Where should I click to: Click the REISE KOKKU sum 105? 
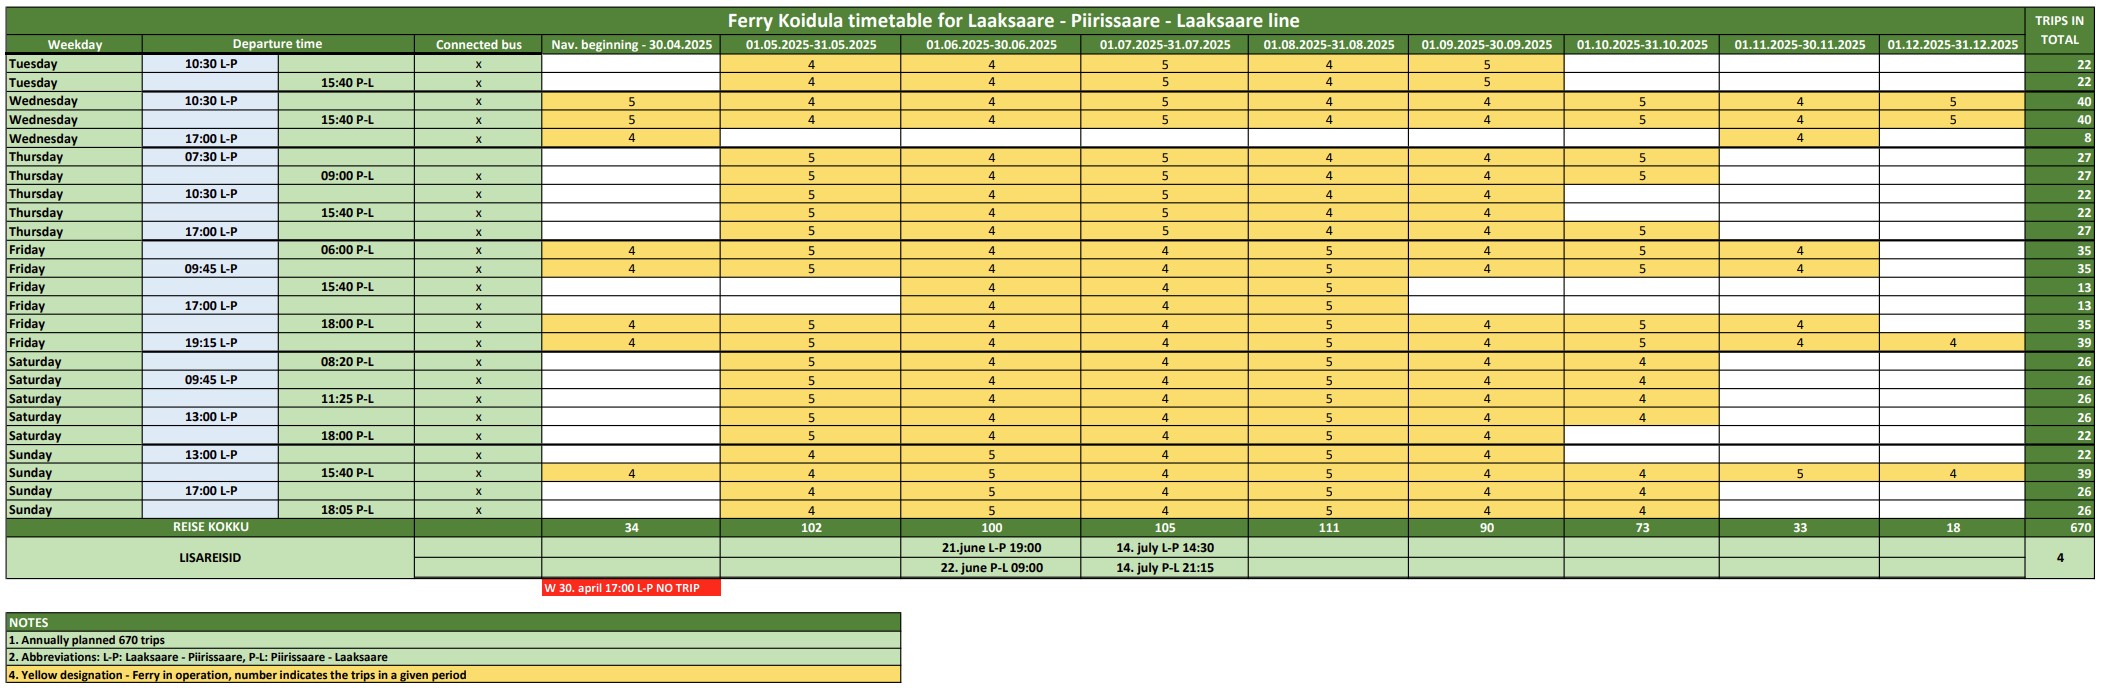click(1165, 527)
